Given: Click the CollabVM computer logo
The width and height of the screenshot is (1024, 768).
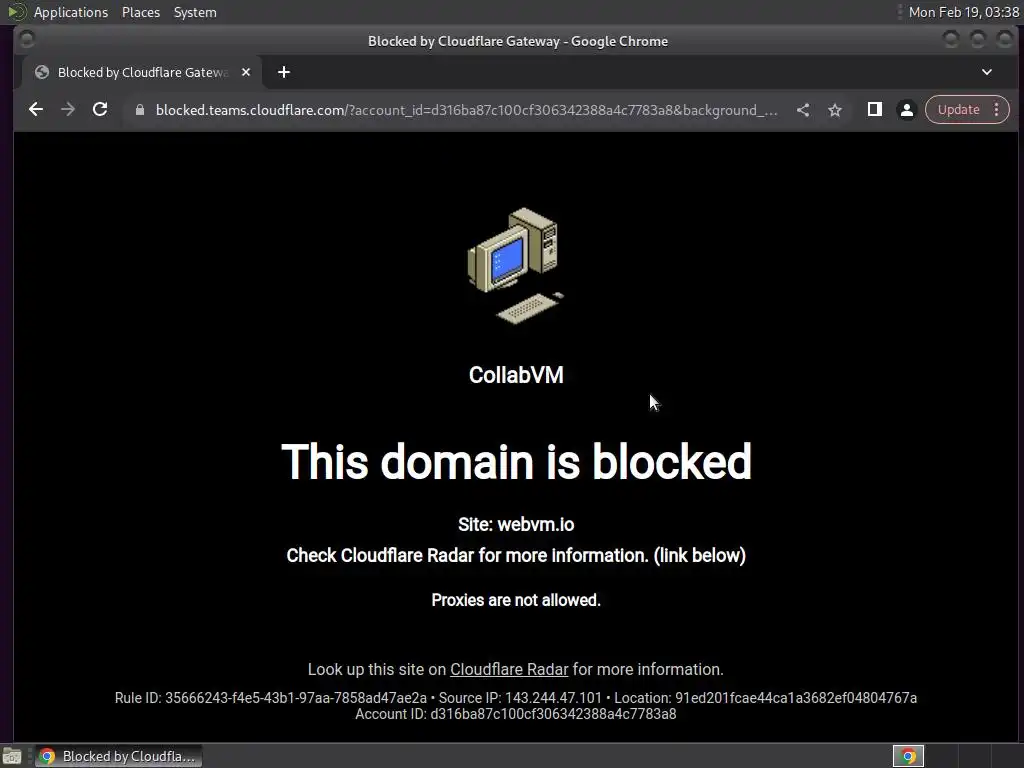Looking at the screenshot, I should coord(516,265).
